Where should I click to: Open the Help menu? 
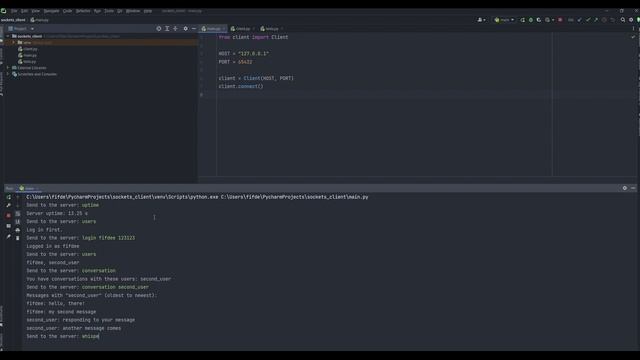tap(148, 11)
